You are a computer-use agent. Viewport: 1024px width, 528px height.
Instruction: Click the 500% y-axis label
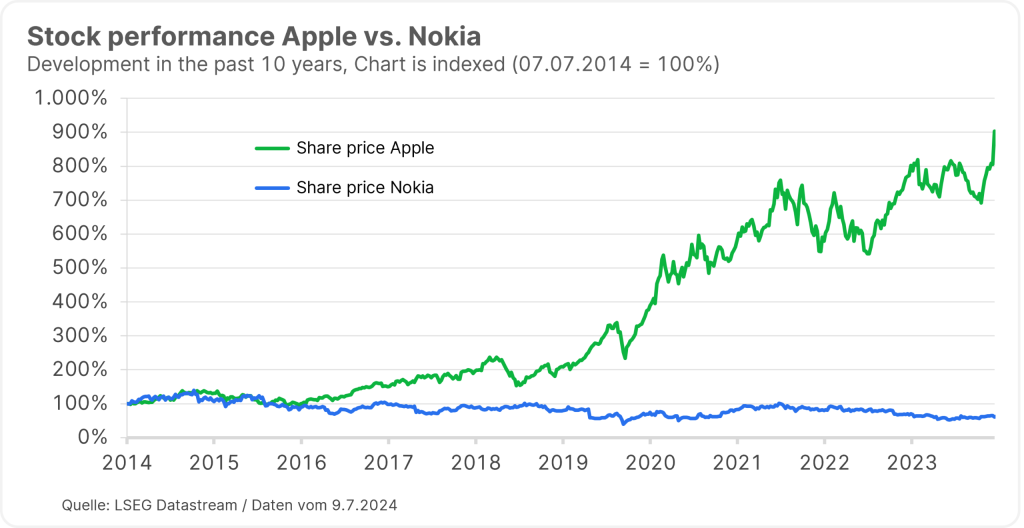(79, 268)
